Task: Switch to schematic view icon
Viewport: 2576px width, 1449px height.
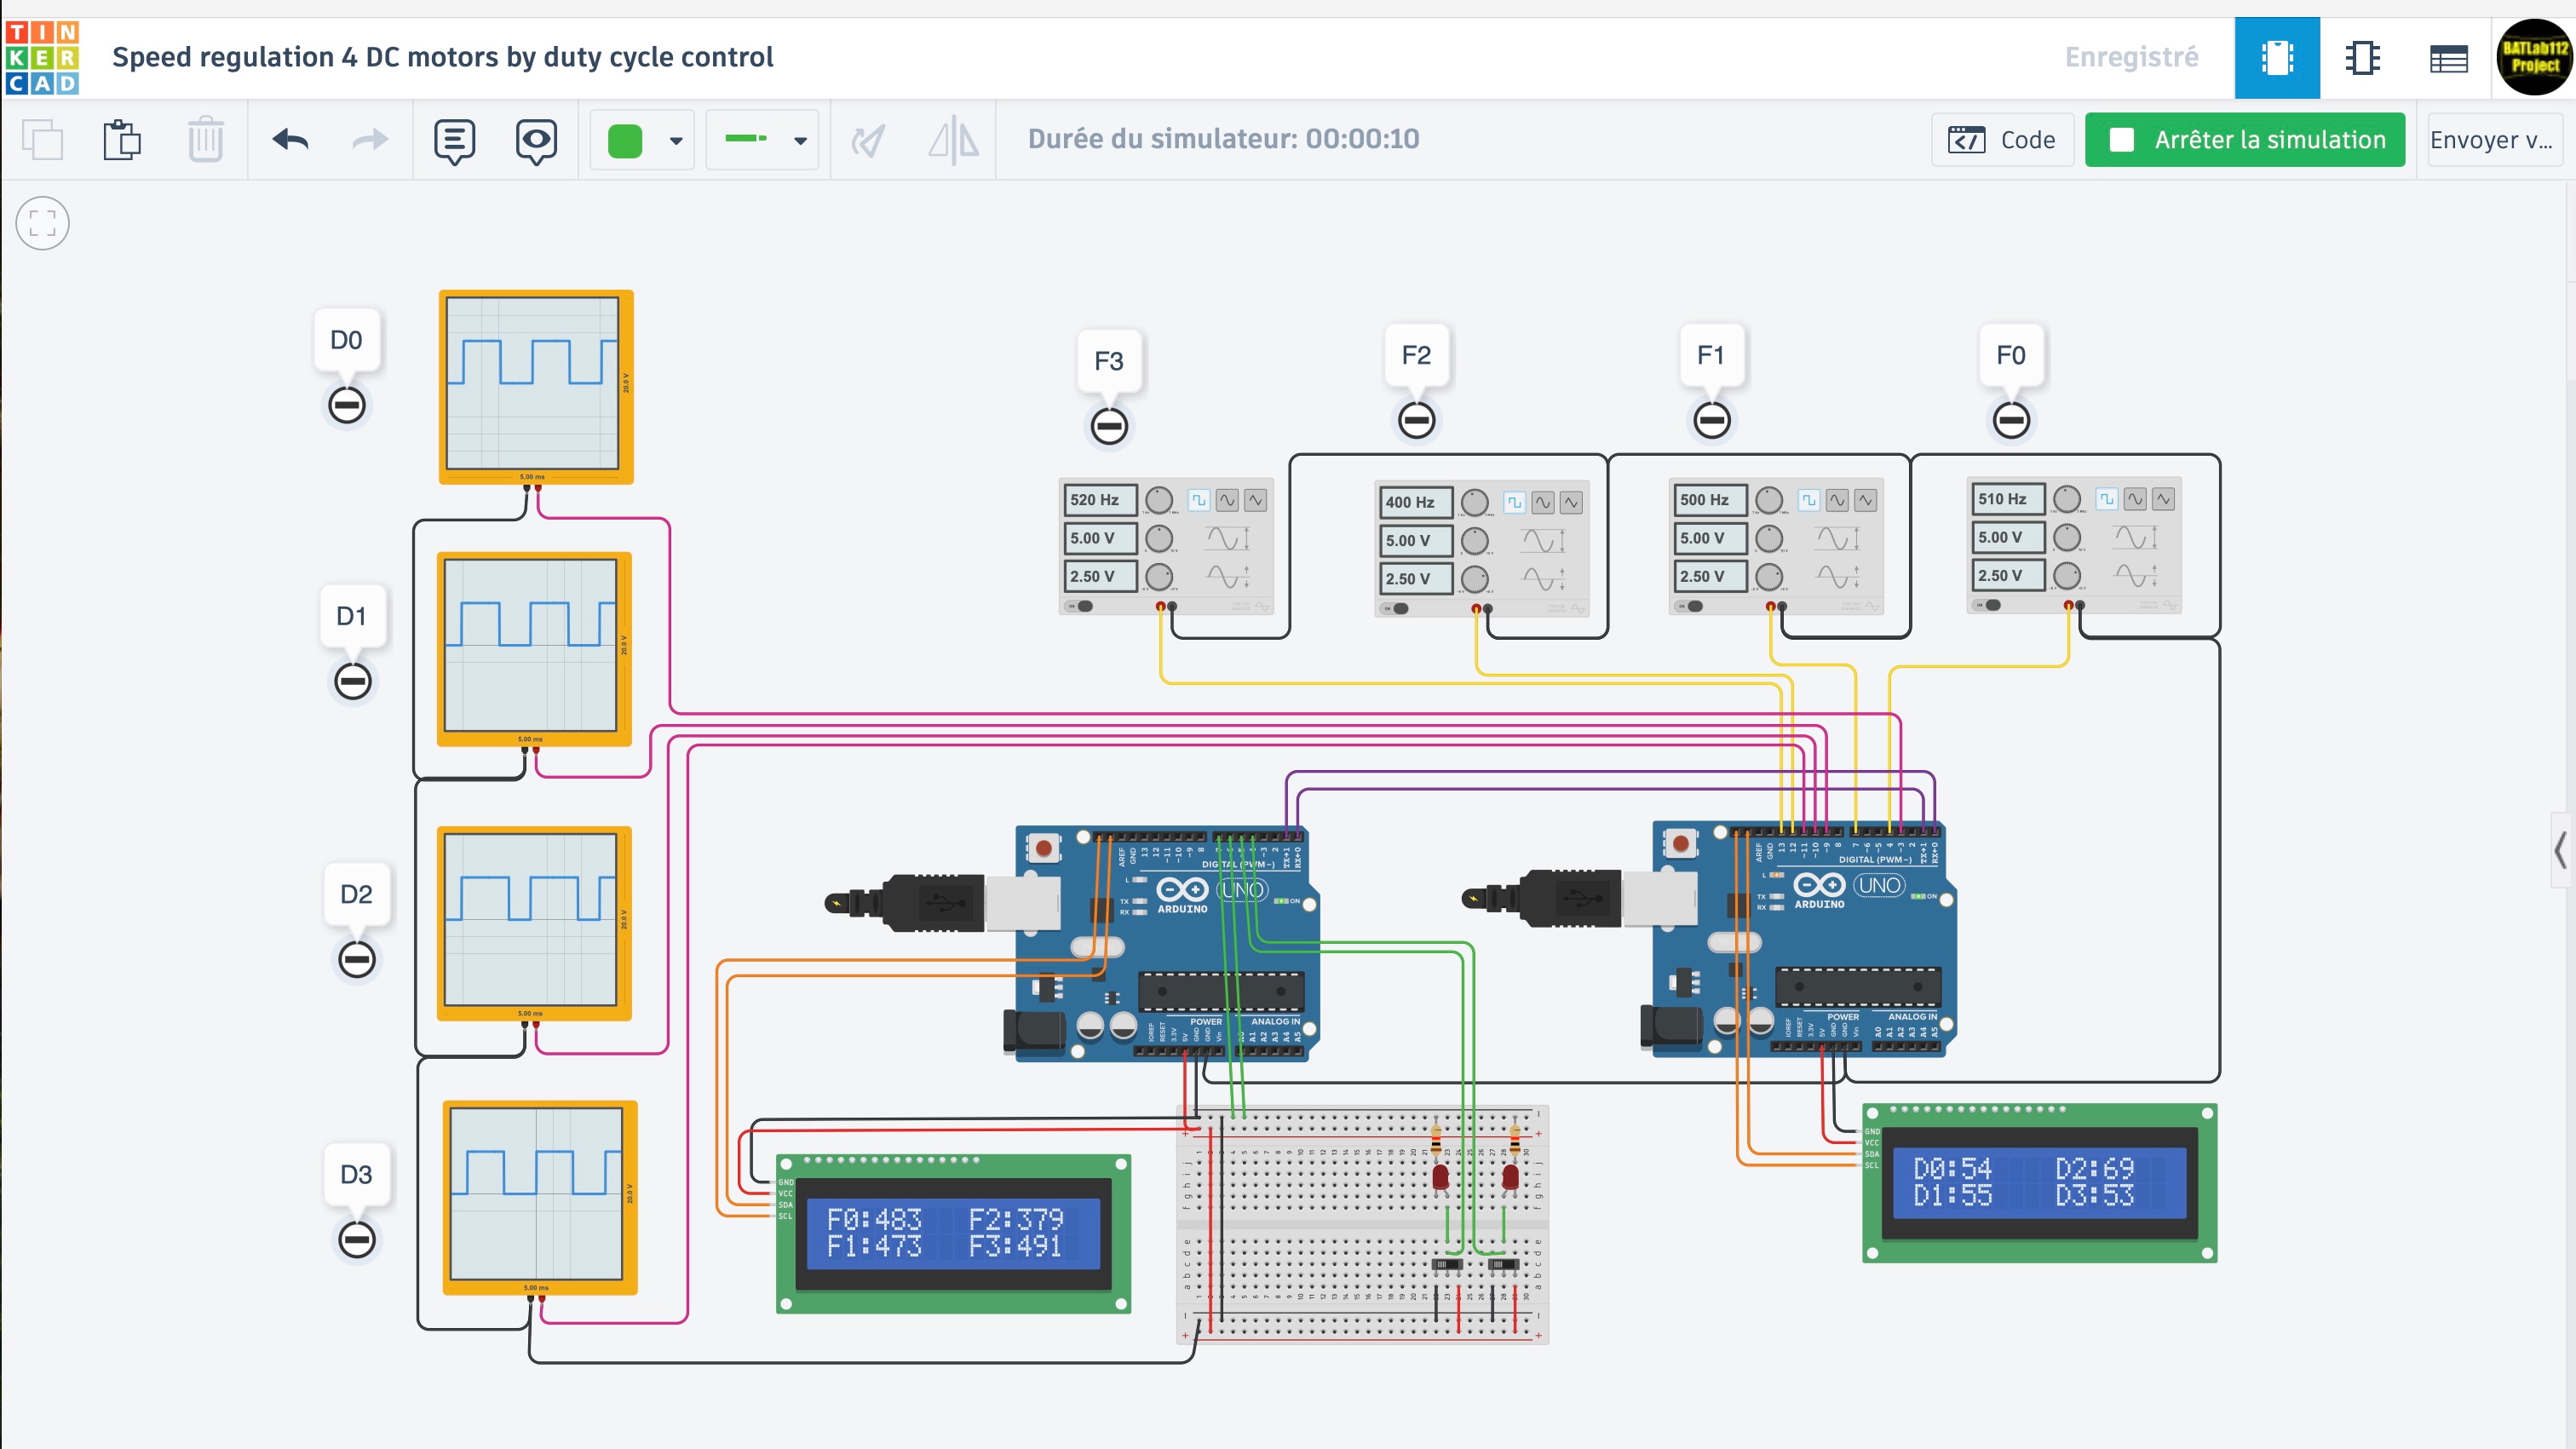Action: pos(2362,58)
